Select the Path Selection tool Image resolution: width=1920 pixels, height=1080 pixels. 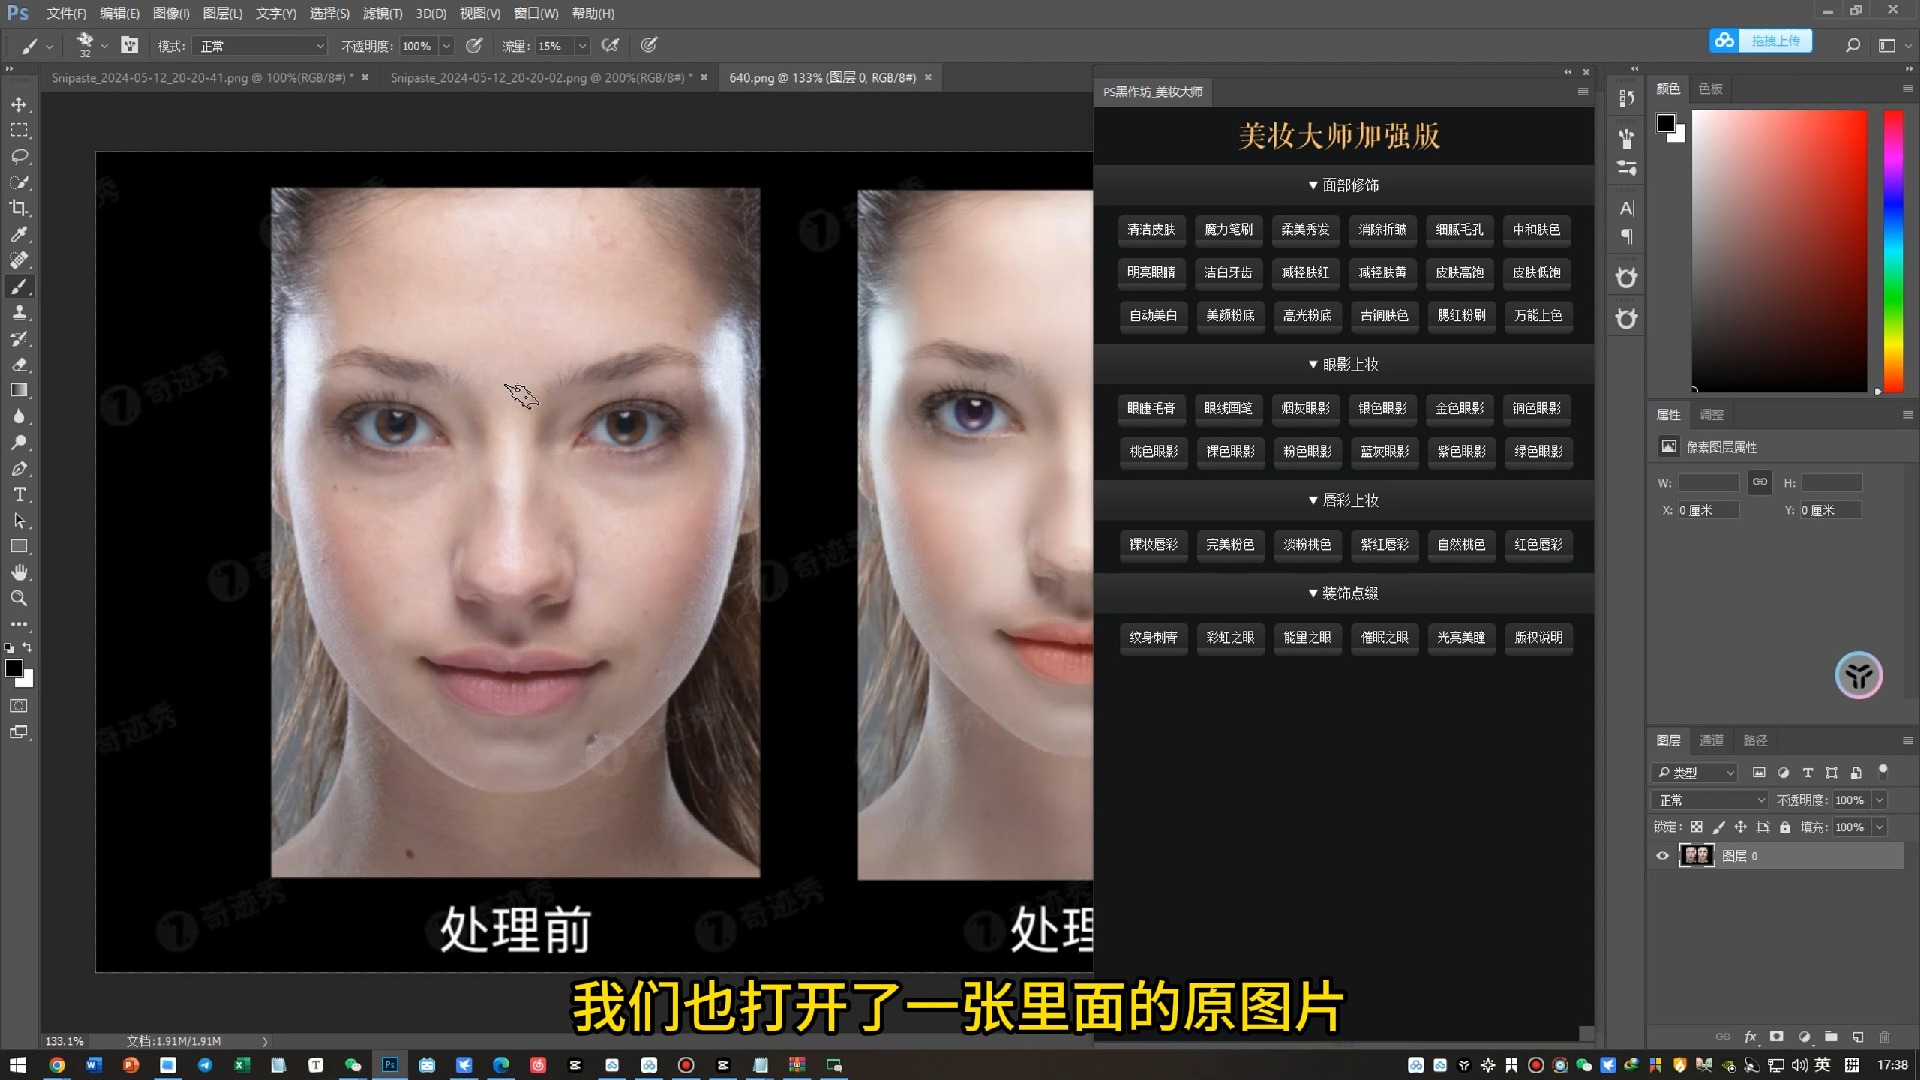[x=19, y=521]
